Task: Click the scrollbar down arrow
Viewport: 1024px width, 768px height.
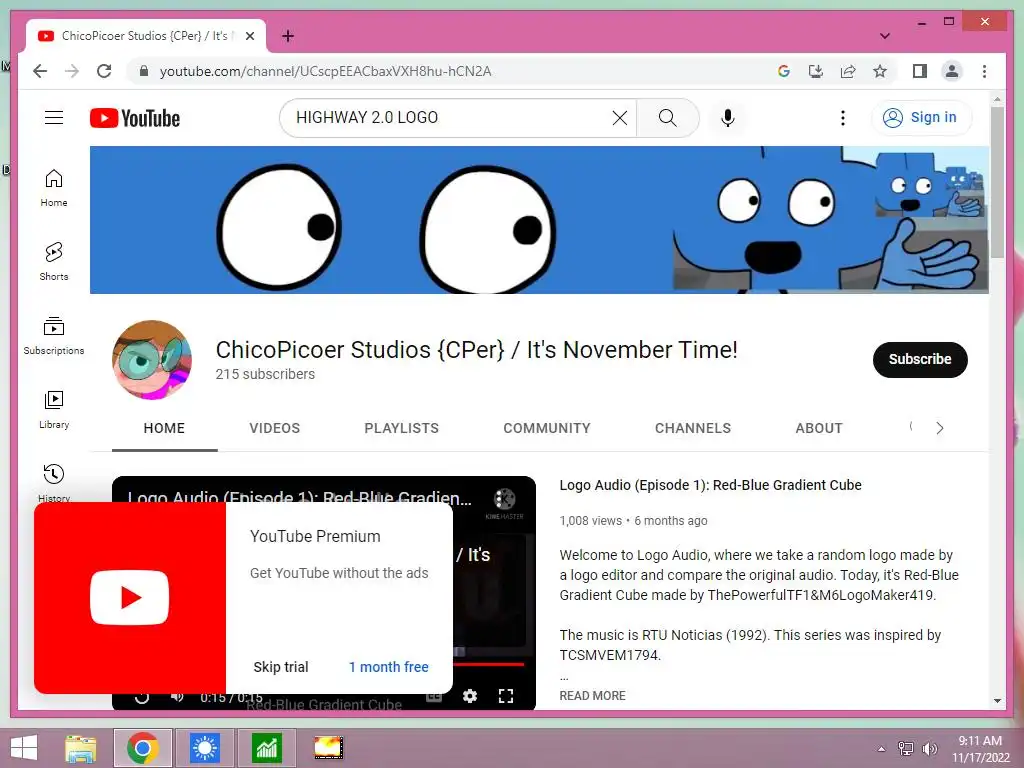Action: (x=997, y=701)
